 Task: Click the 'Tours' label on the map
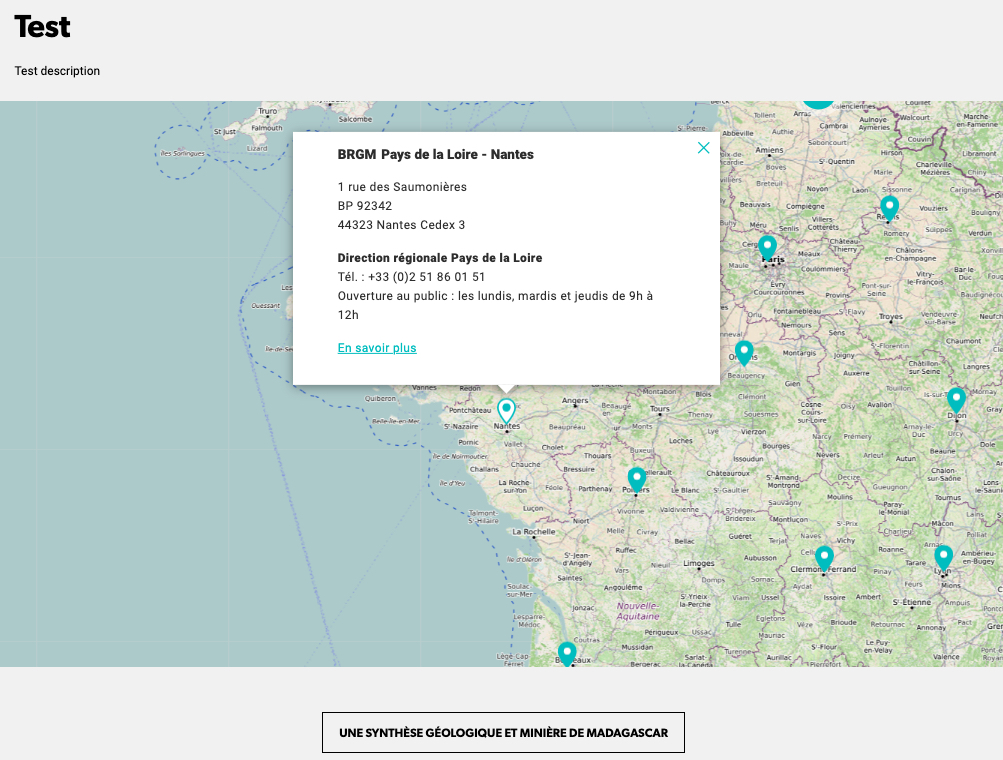point(659,408)
